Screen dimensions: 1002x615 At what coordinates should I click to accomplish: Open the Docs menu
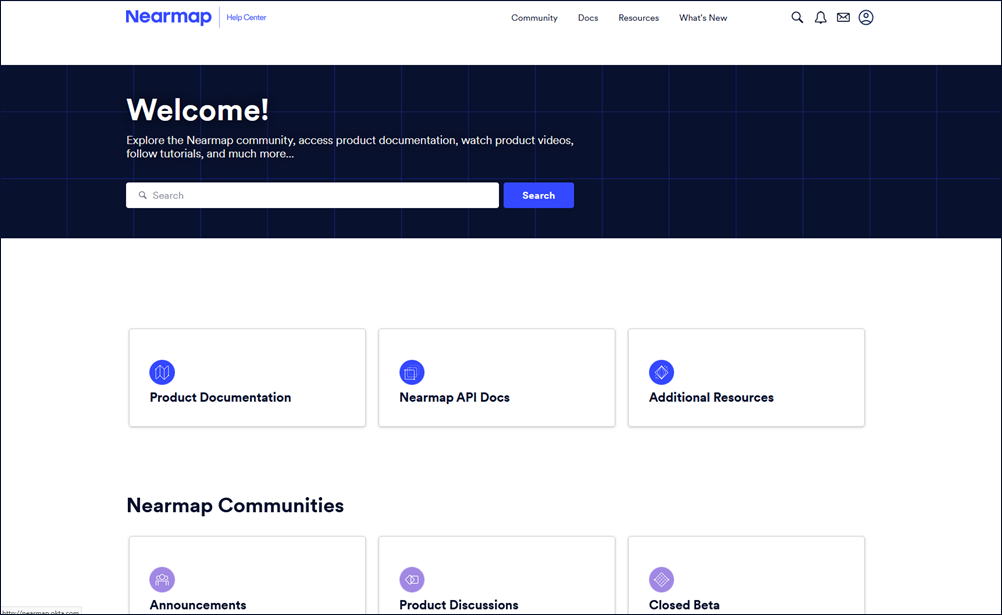[588, 18]
